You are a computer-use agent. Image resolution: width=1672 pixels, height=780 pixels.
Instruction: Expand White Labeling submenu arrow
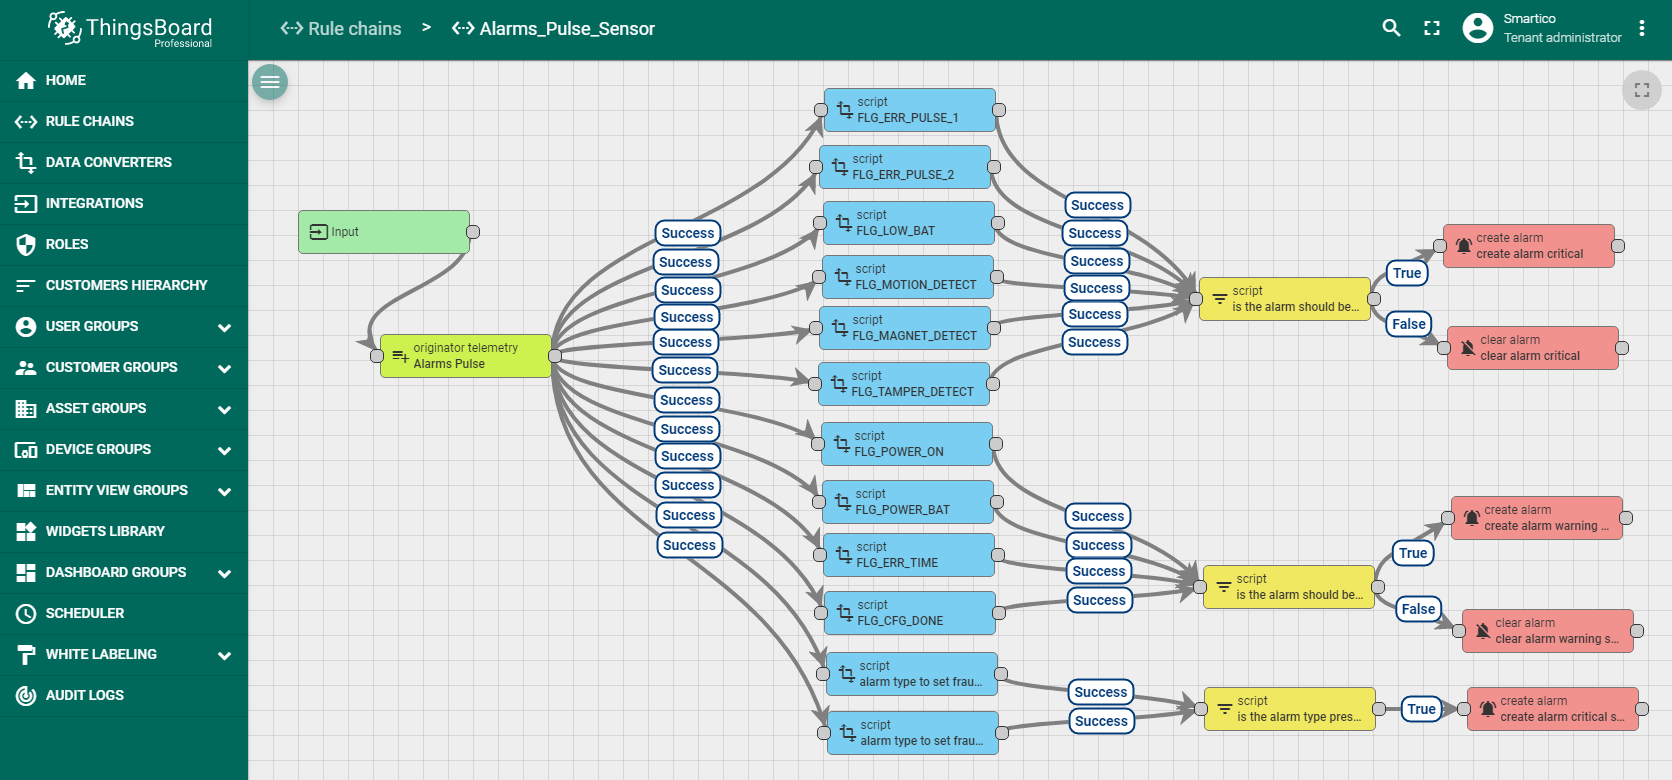tap(224, 655)
